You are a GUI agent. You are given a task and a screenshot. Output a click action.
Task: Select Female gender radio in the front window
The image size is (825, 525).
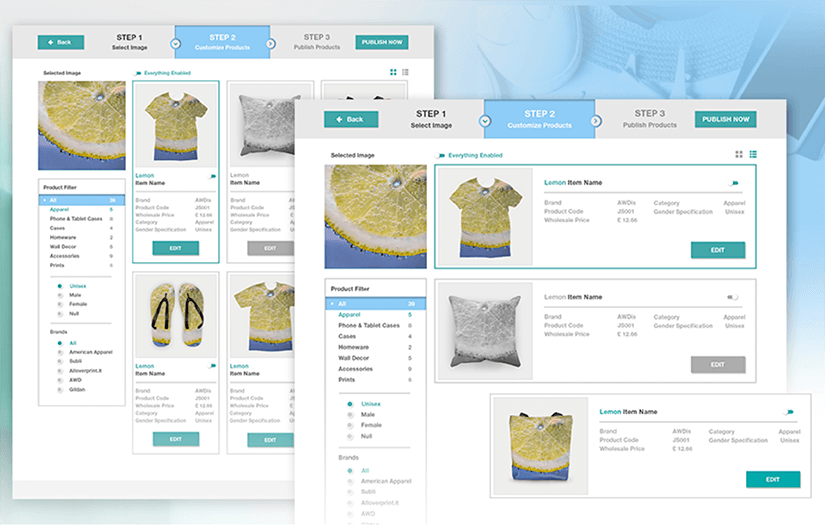coord(350,425)
